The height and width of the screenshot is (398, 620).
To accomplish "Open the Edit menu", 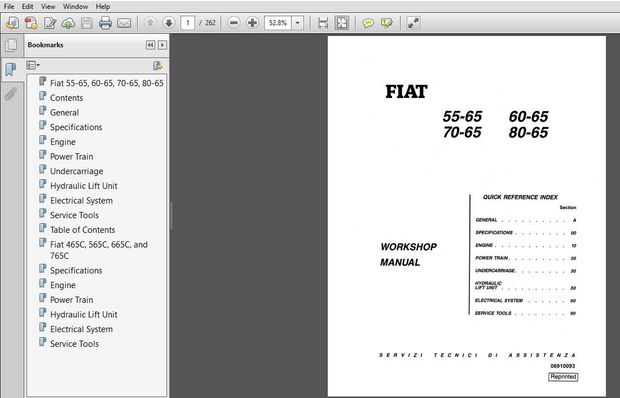I will [27, 6].
